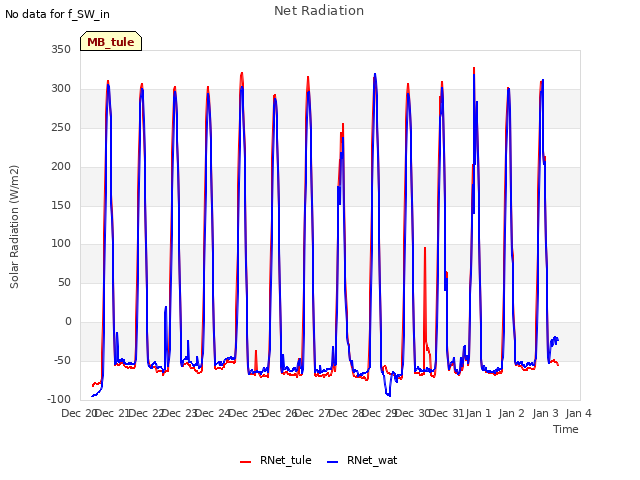Click the blue dip below -90 on Dec 29

(388, 395)
